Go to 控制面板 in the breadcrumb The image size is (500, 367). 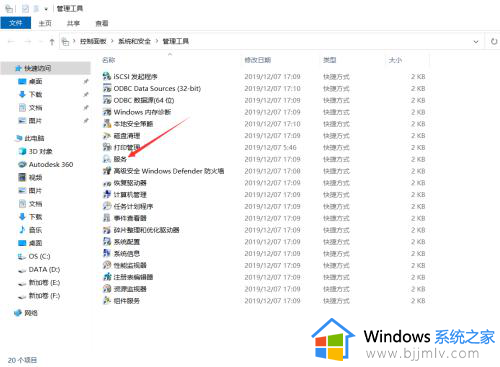93,41
